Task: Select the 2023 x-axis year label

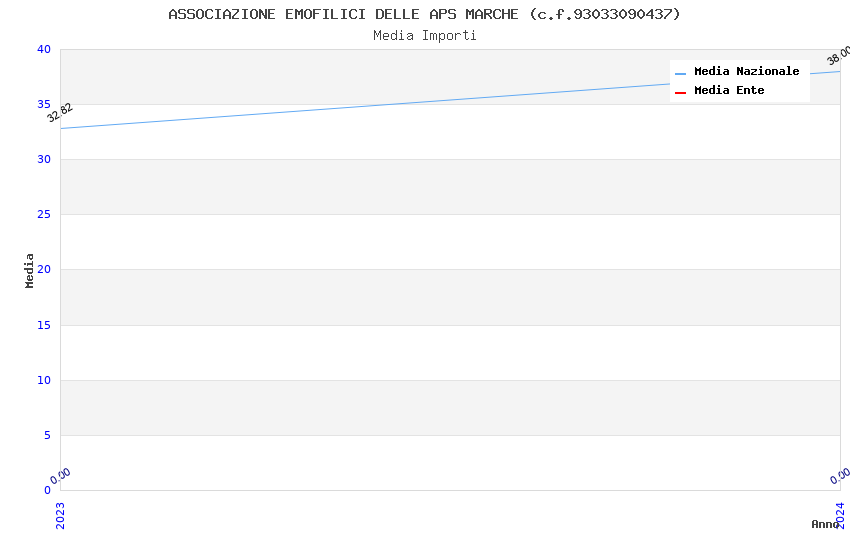Action: 60,515
